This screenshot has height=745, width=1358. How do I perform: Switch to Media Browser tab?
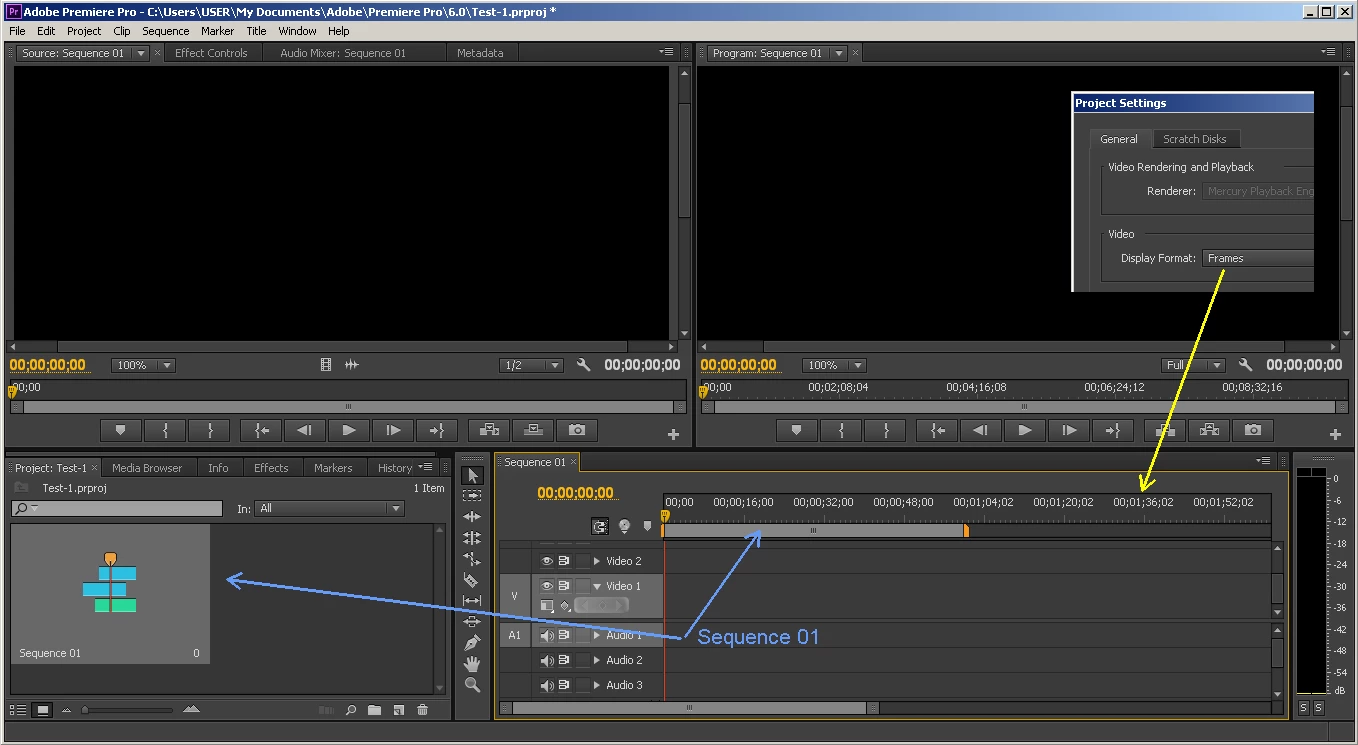[x=147, y=468]
